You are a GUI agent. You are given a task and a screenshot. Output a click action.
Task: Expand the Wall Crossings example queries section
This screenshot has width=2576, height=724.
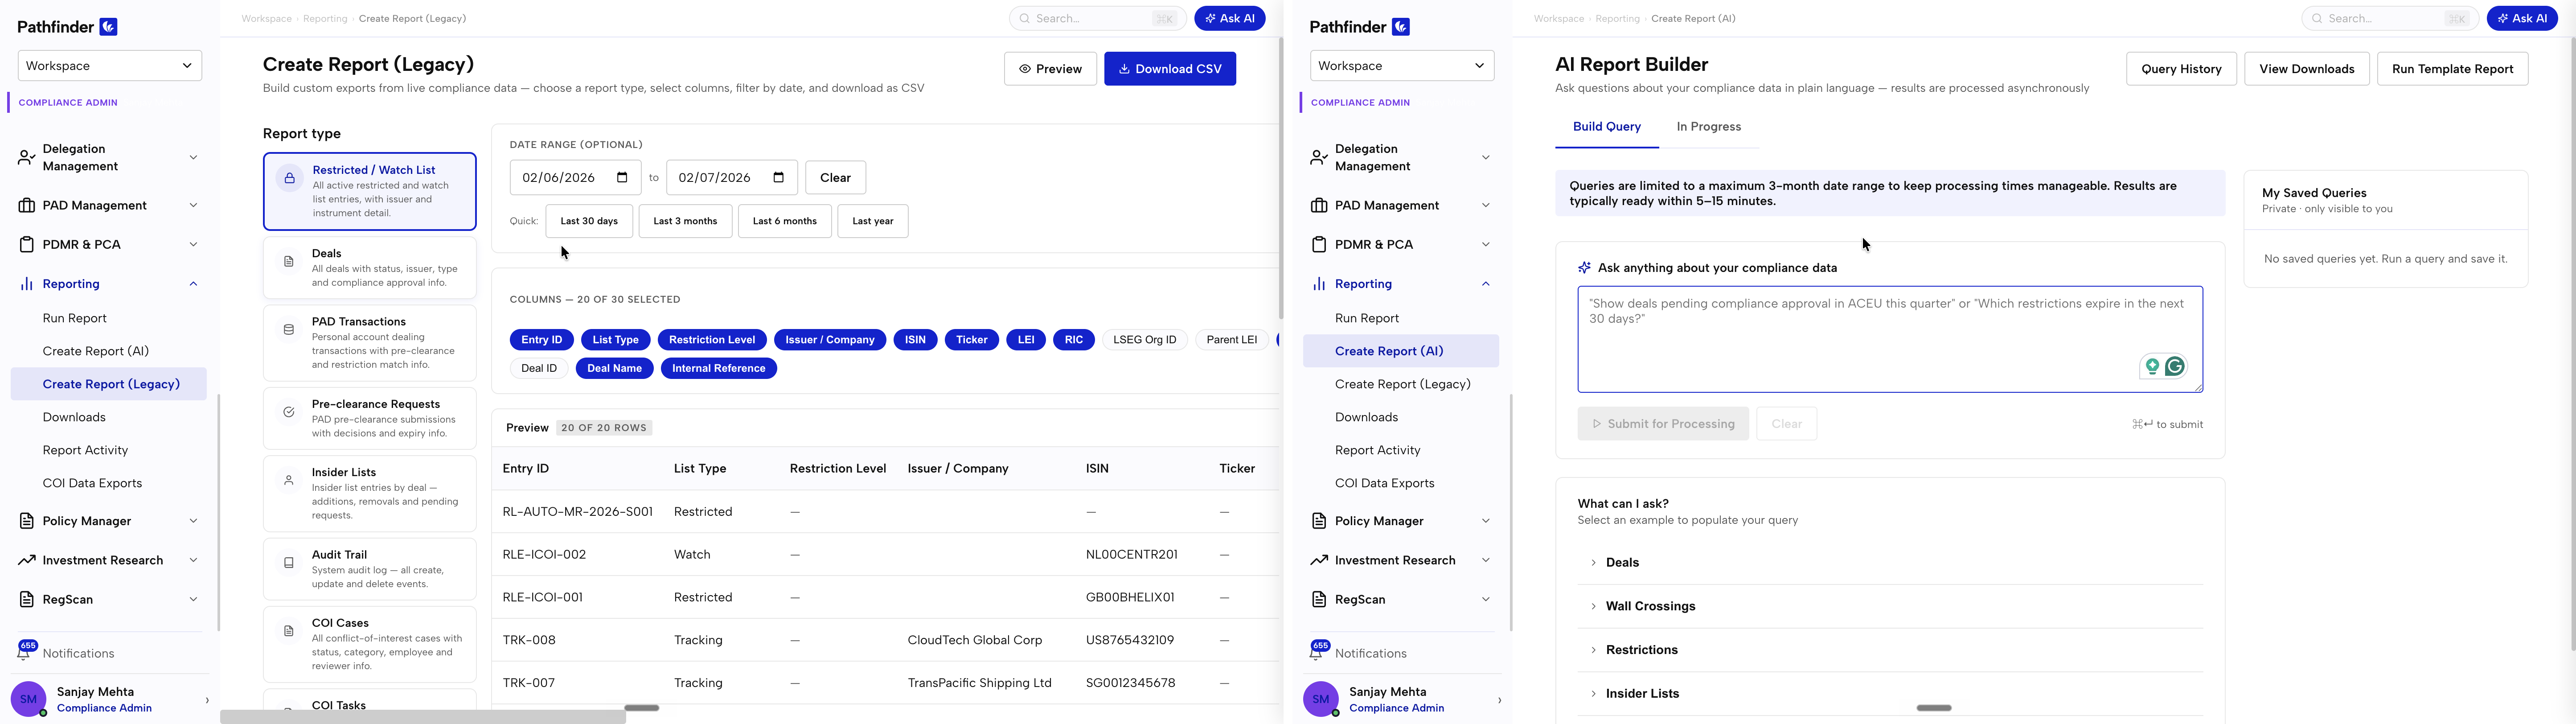pyautogui.click(x=1889, y=606)
